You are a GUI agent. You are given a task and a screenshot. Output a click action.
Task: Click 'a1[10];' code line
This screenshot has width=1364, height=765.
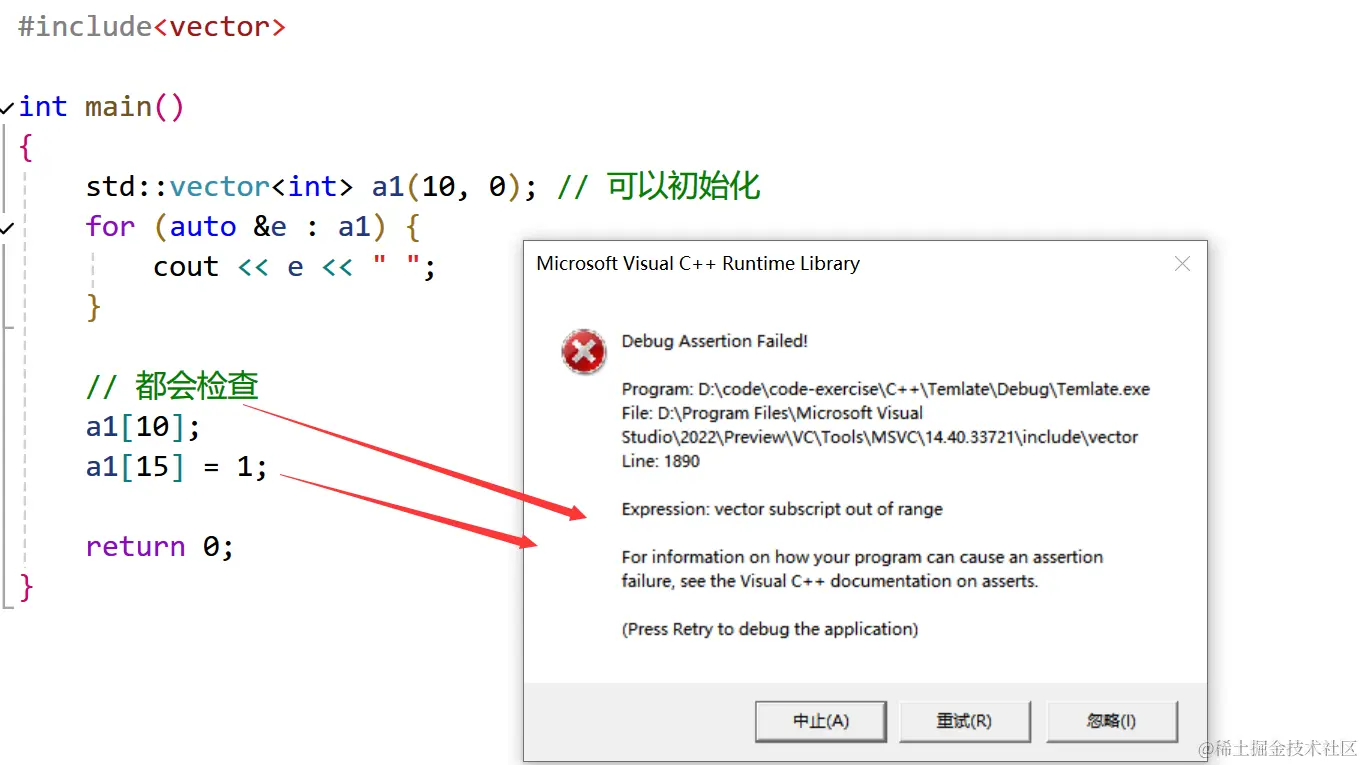(143, 427)
